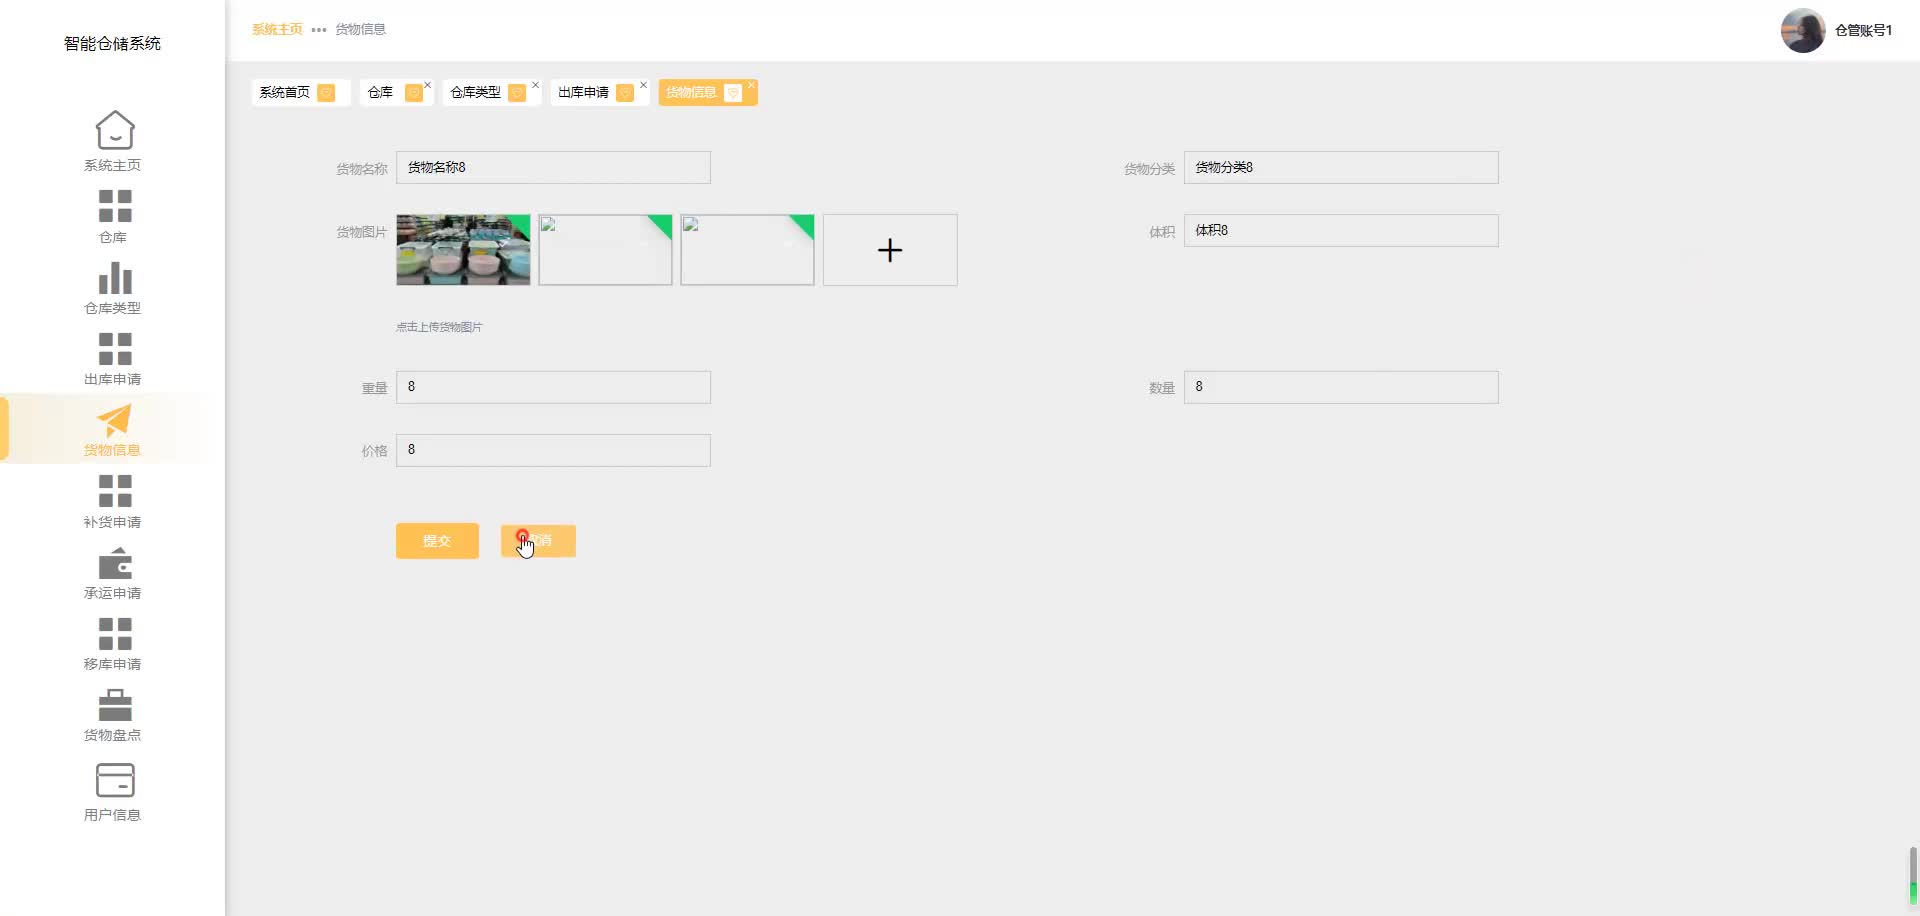
Task: Close the 货物信息 tab
Action: point(752,85)
